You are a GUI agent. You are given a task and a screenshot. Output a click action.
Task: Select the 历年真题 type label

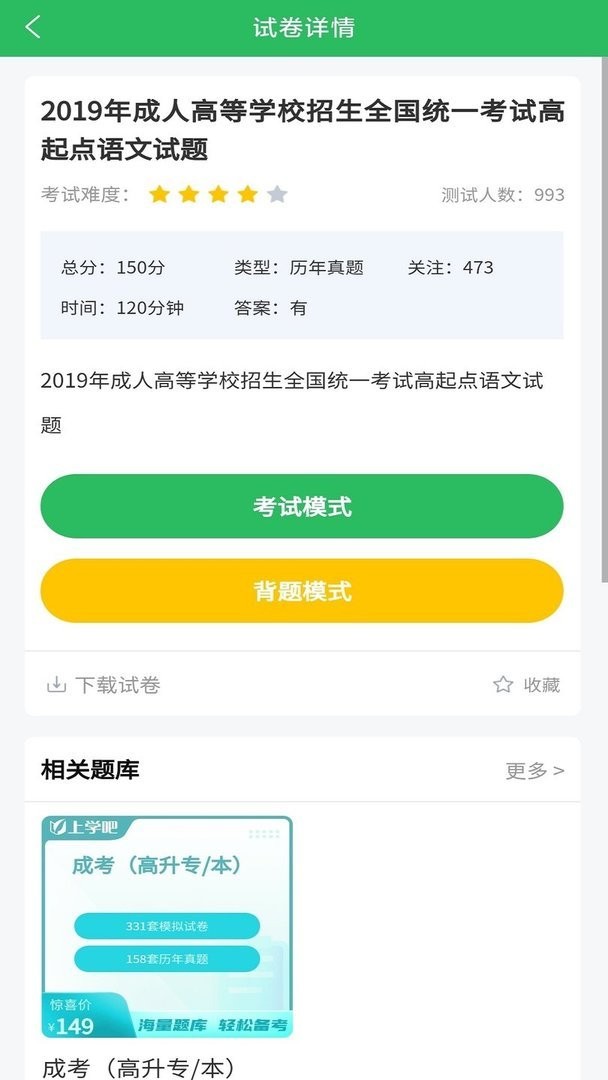point(327,268)
